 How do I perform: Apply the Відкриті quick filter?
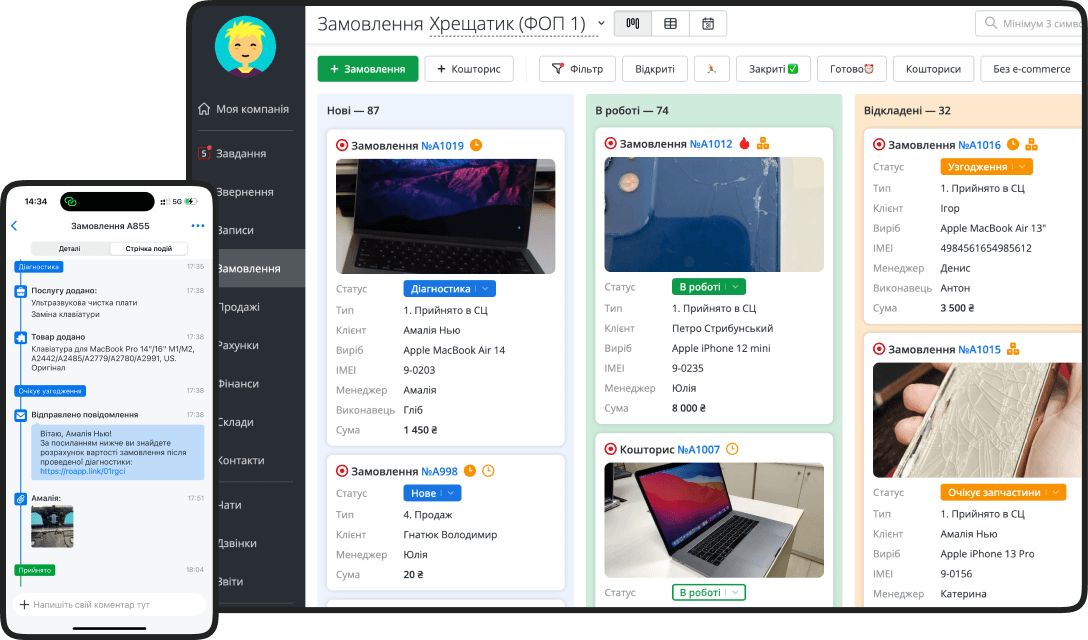tap(655, 69)
